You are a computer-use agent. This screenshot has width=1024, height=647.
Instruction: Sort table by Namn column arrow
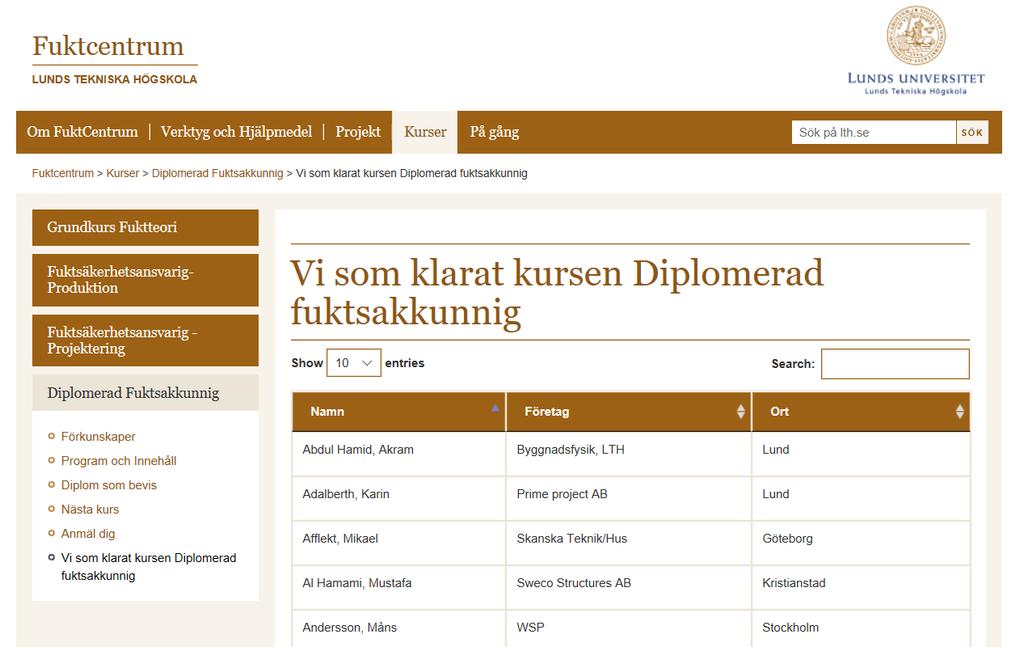tap(495, 408)
